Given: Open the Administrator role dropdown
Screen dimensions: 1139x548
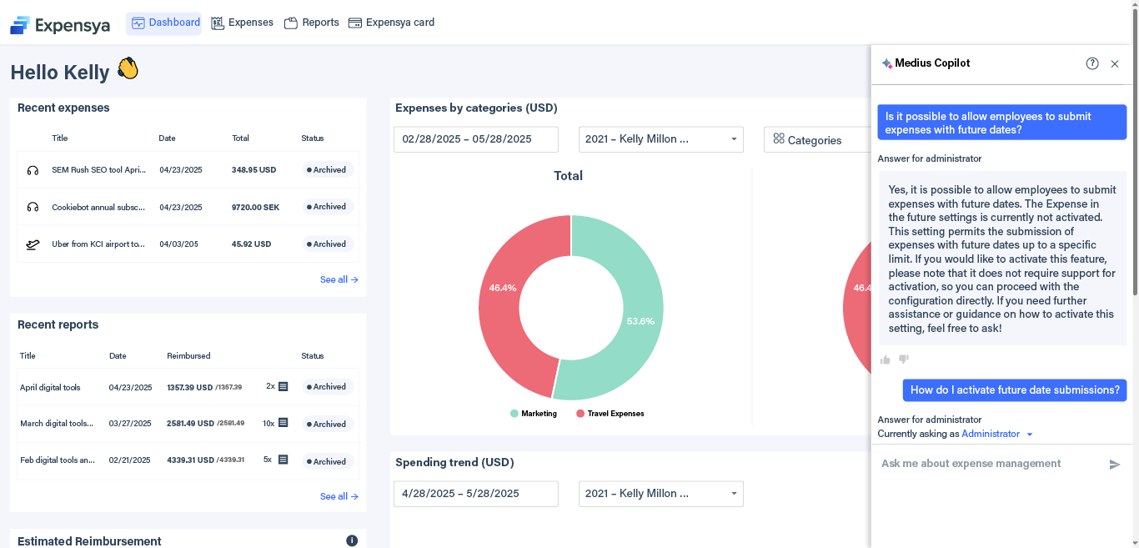Looking at the screenshot, I should pos(997,434).
